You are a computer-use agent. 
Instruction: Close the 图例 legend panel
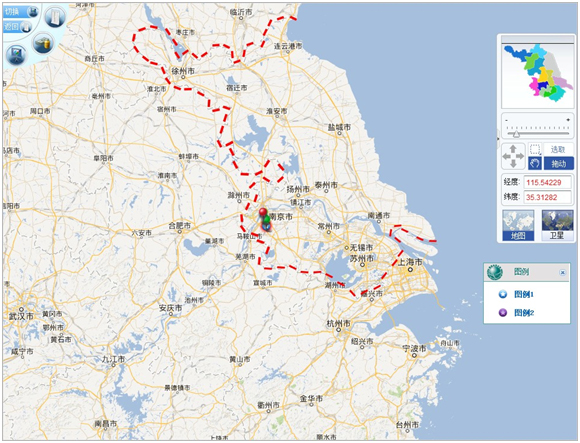tap(563, 273)
